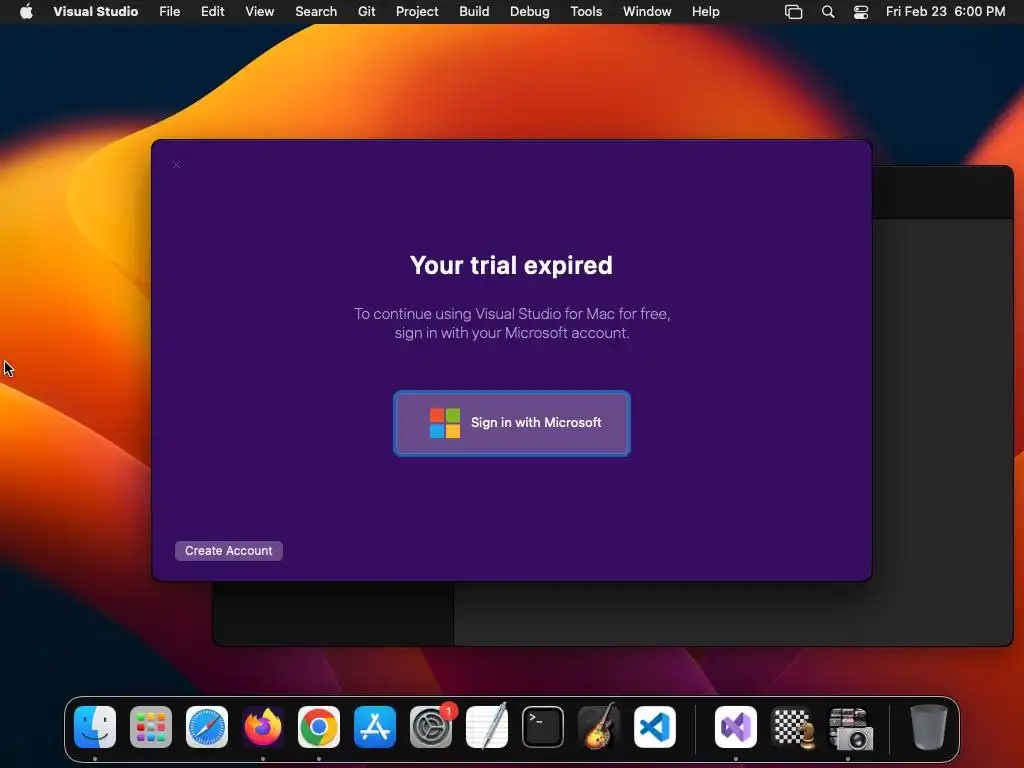This screenshot has height=768, width=1024.
Task: Open the Search menu
Action: pyautogui.click(x=316, y=11)
